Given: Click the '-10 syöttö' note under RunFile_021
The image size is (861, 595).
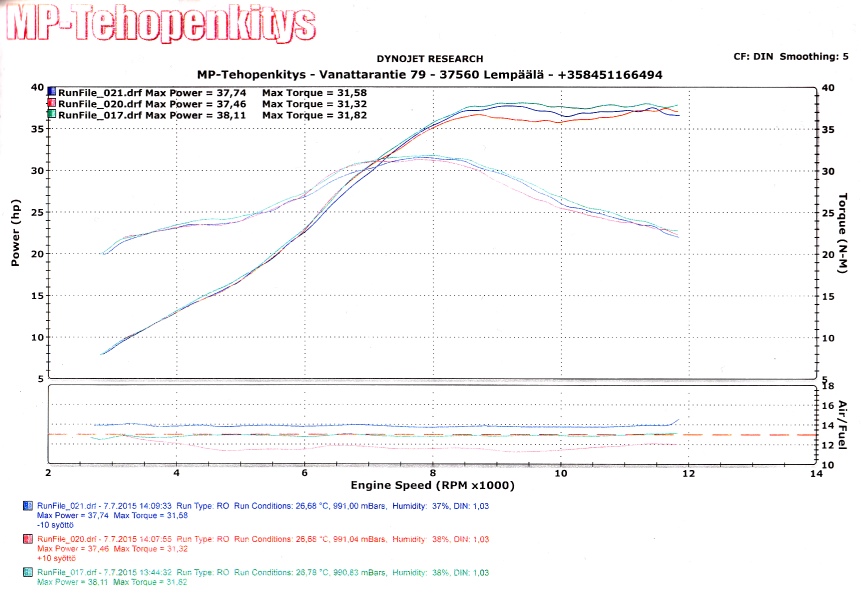Looking at the screenshot, I should (x=56, y=524).
